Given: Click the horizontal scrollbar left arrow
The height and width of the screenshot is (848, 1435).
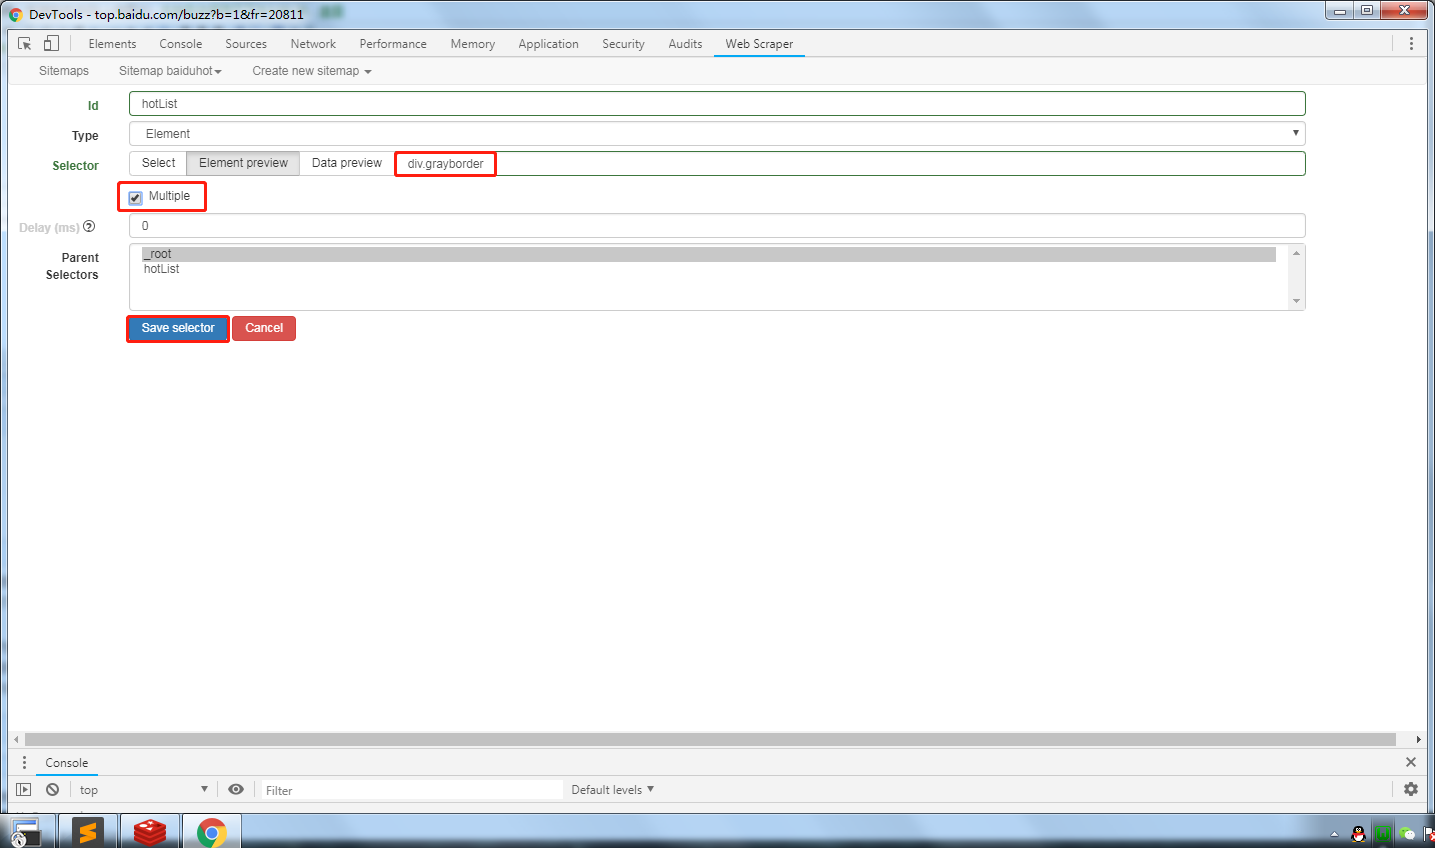Looking at the screenshot, I should point(16,740).
